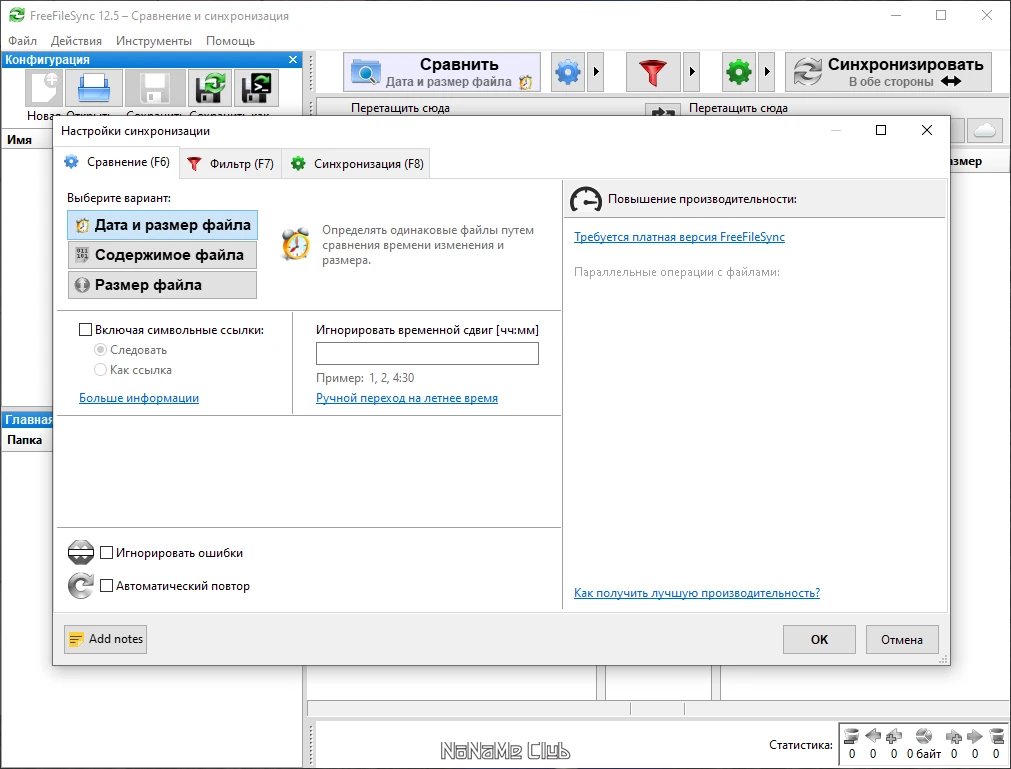This screenshot has width=1011, height=769.
Task: Open Больше информации link
Action: 139,398
